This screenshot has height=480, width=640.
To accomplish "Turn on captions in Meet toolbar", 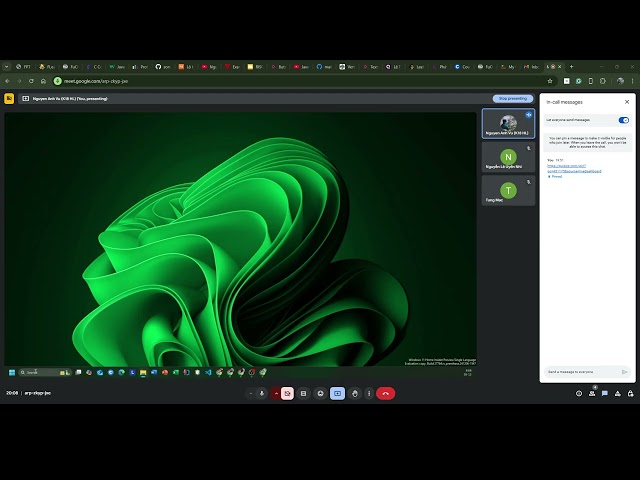I will (x=303, y=393).
